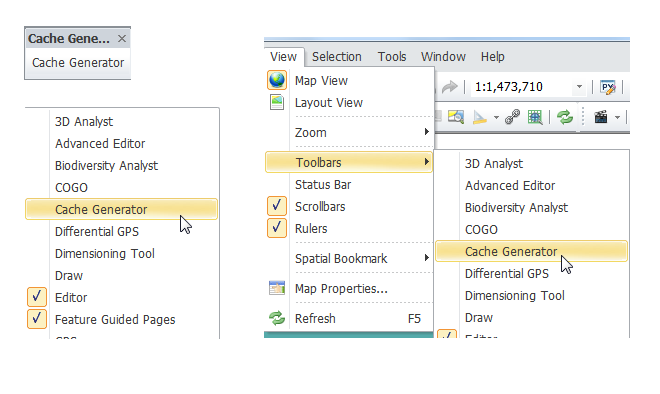Open the Python editor icon in toolbar
660x394 pixels.
tap(608, 88)
